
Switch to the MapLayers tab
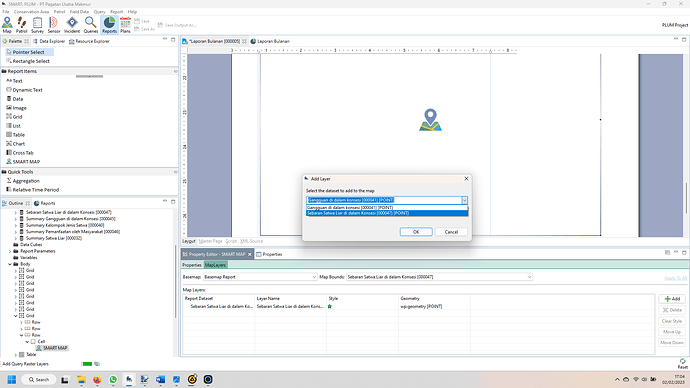click(x=215, y=265)
